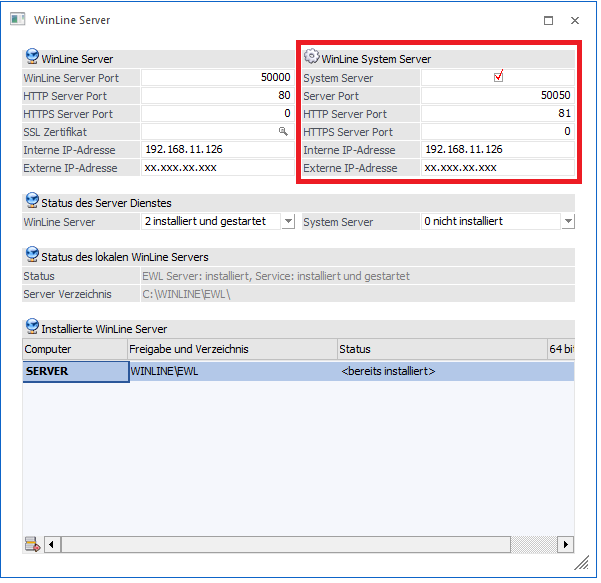Viewport: 601px width, 583px height.
Task: Click the SSL Zertifikat search magnifier icon
Action: pyautogui.click(x=283, y=132)
